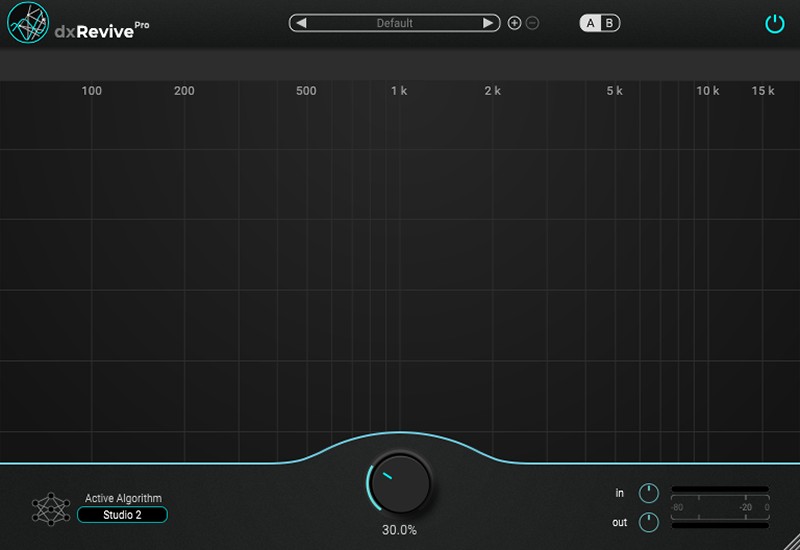Click the 2 k frequency label
This screenshot has height=550, width=800.
click(x=492, y=91)
